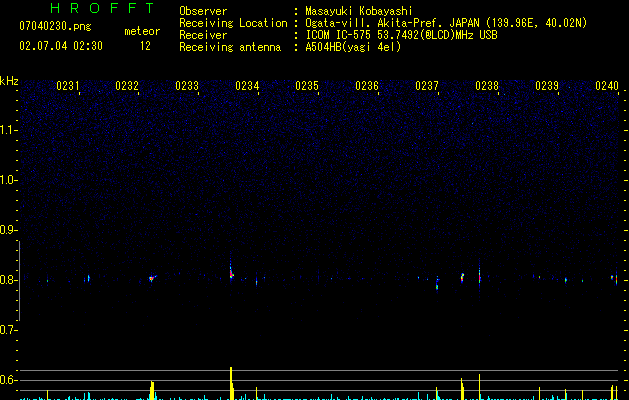Click the 0231 time marker
The image size is (629, 400).
coord(67,86)
